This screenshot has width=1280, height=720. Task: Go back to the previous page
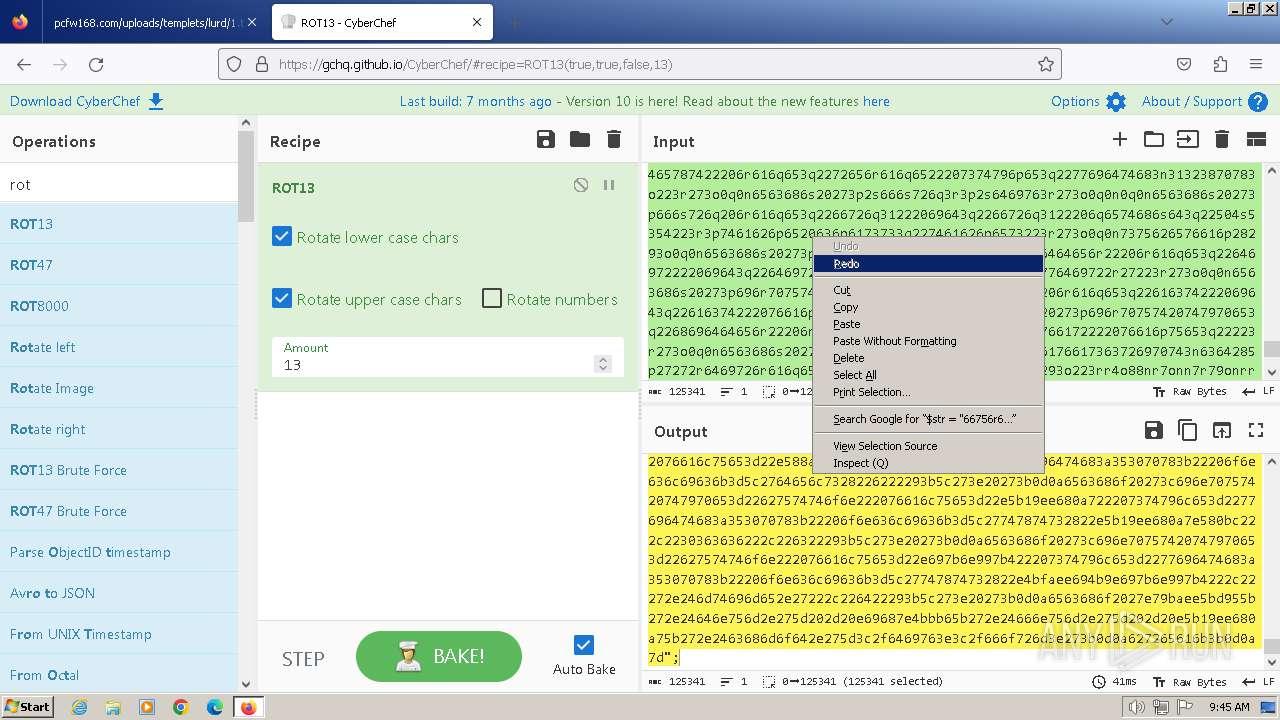pos(24,64)
